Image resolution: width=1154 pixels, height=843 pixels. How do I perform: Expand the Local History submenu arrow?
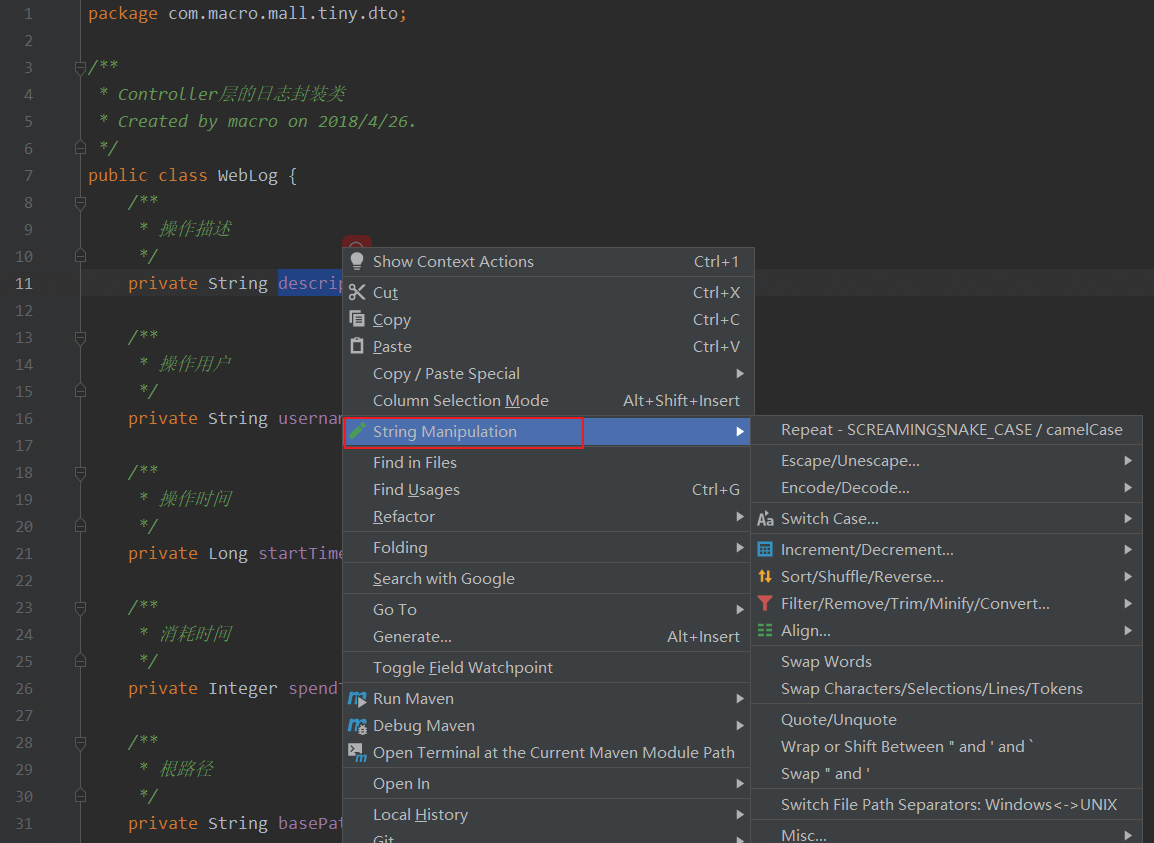click(x=740, y=814)
